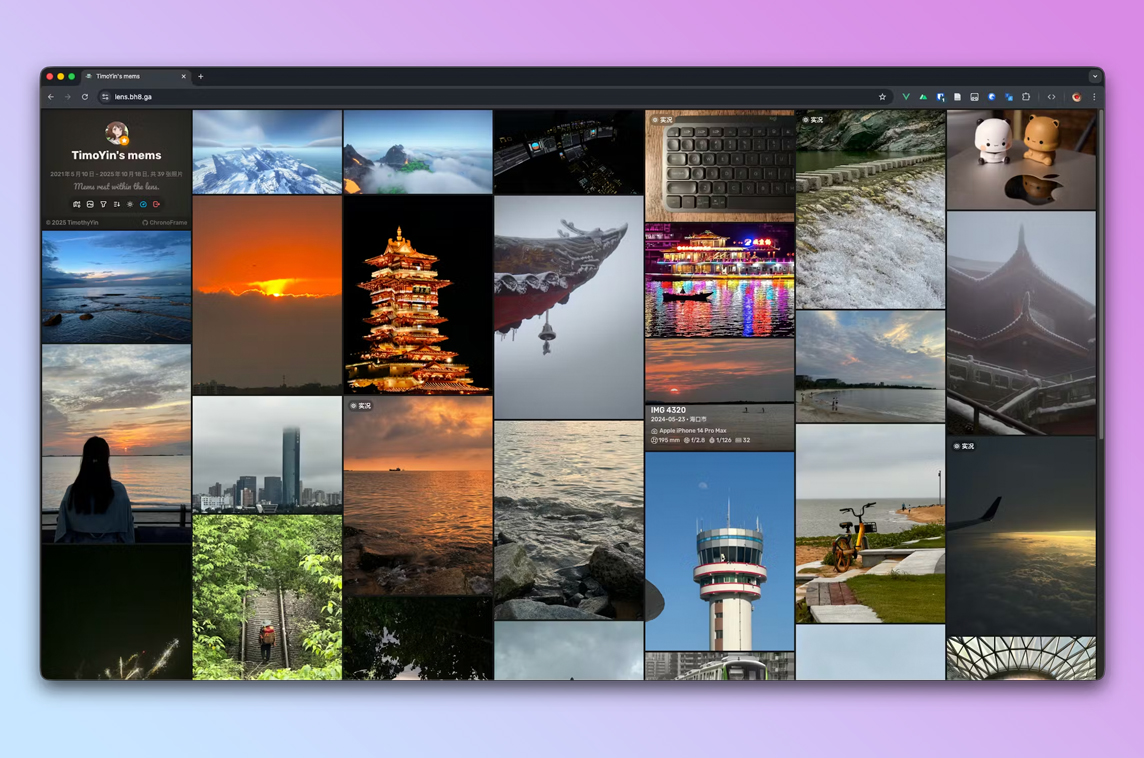Open the browser Extensions puzzle icon
This screenshot has height=758, width=1144.
click(x=1026, y=97)
